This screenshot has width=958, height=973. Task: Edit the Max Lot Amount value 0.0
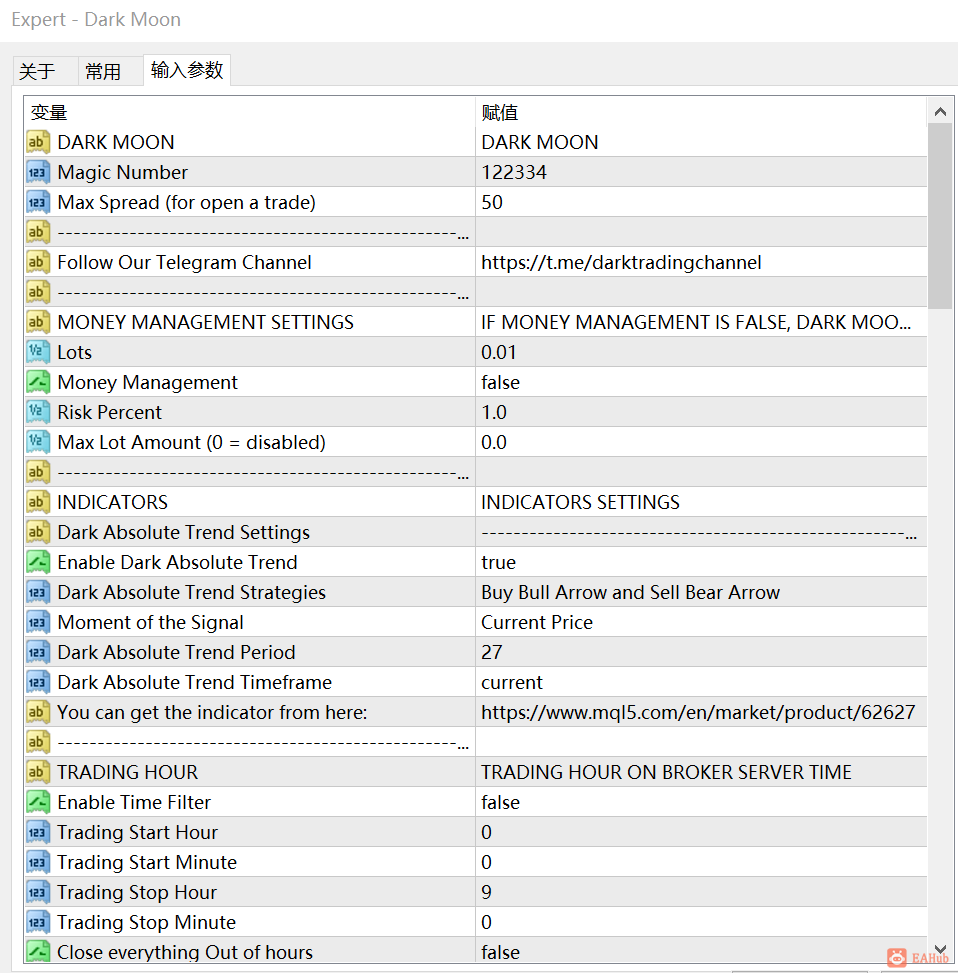(x=701, y=442)
